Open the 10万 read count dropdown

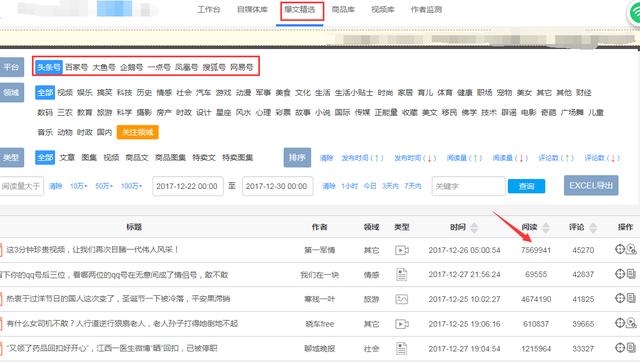click(78, 186)
